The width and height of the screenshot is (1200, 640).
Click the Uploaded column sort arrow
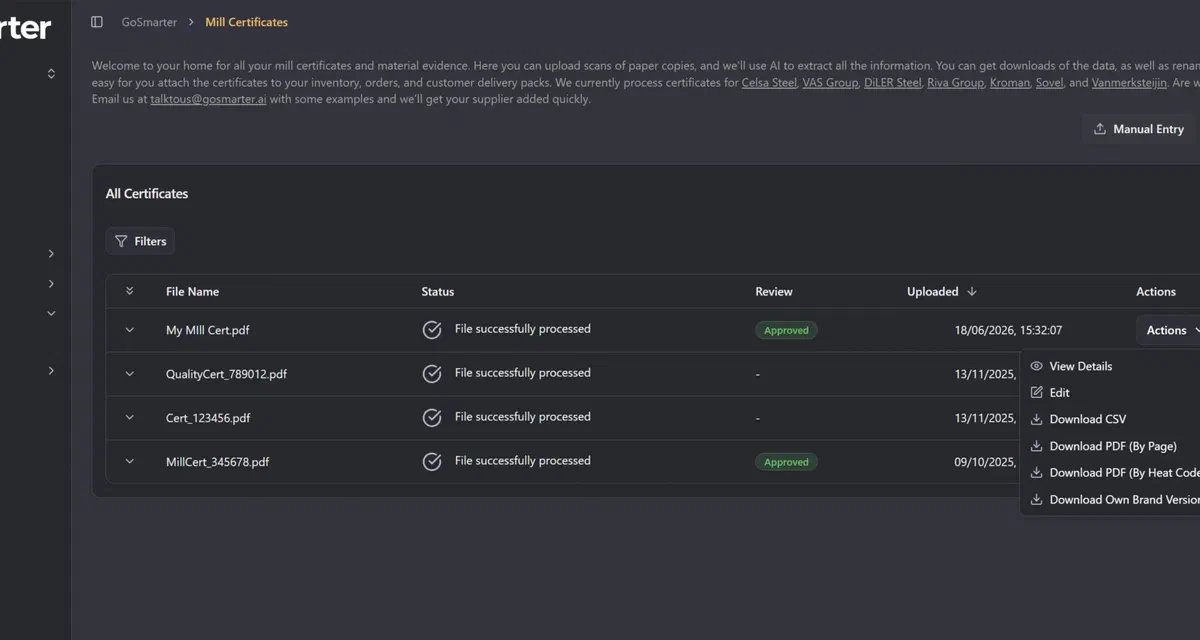[x=972, y=292]
